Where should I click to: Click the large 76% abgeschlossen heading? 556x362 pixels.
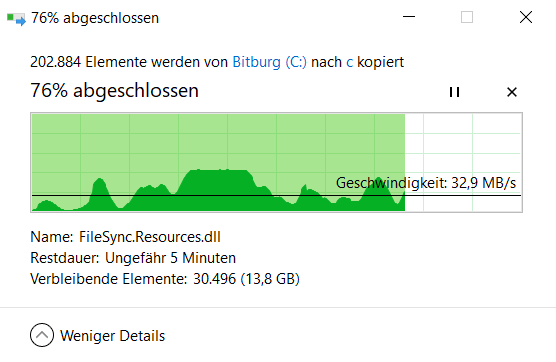pos(115,90)
